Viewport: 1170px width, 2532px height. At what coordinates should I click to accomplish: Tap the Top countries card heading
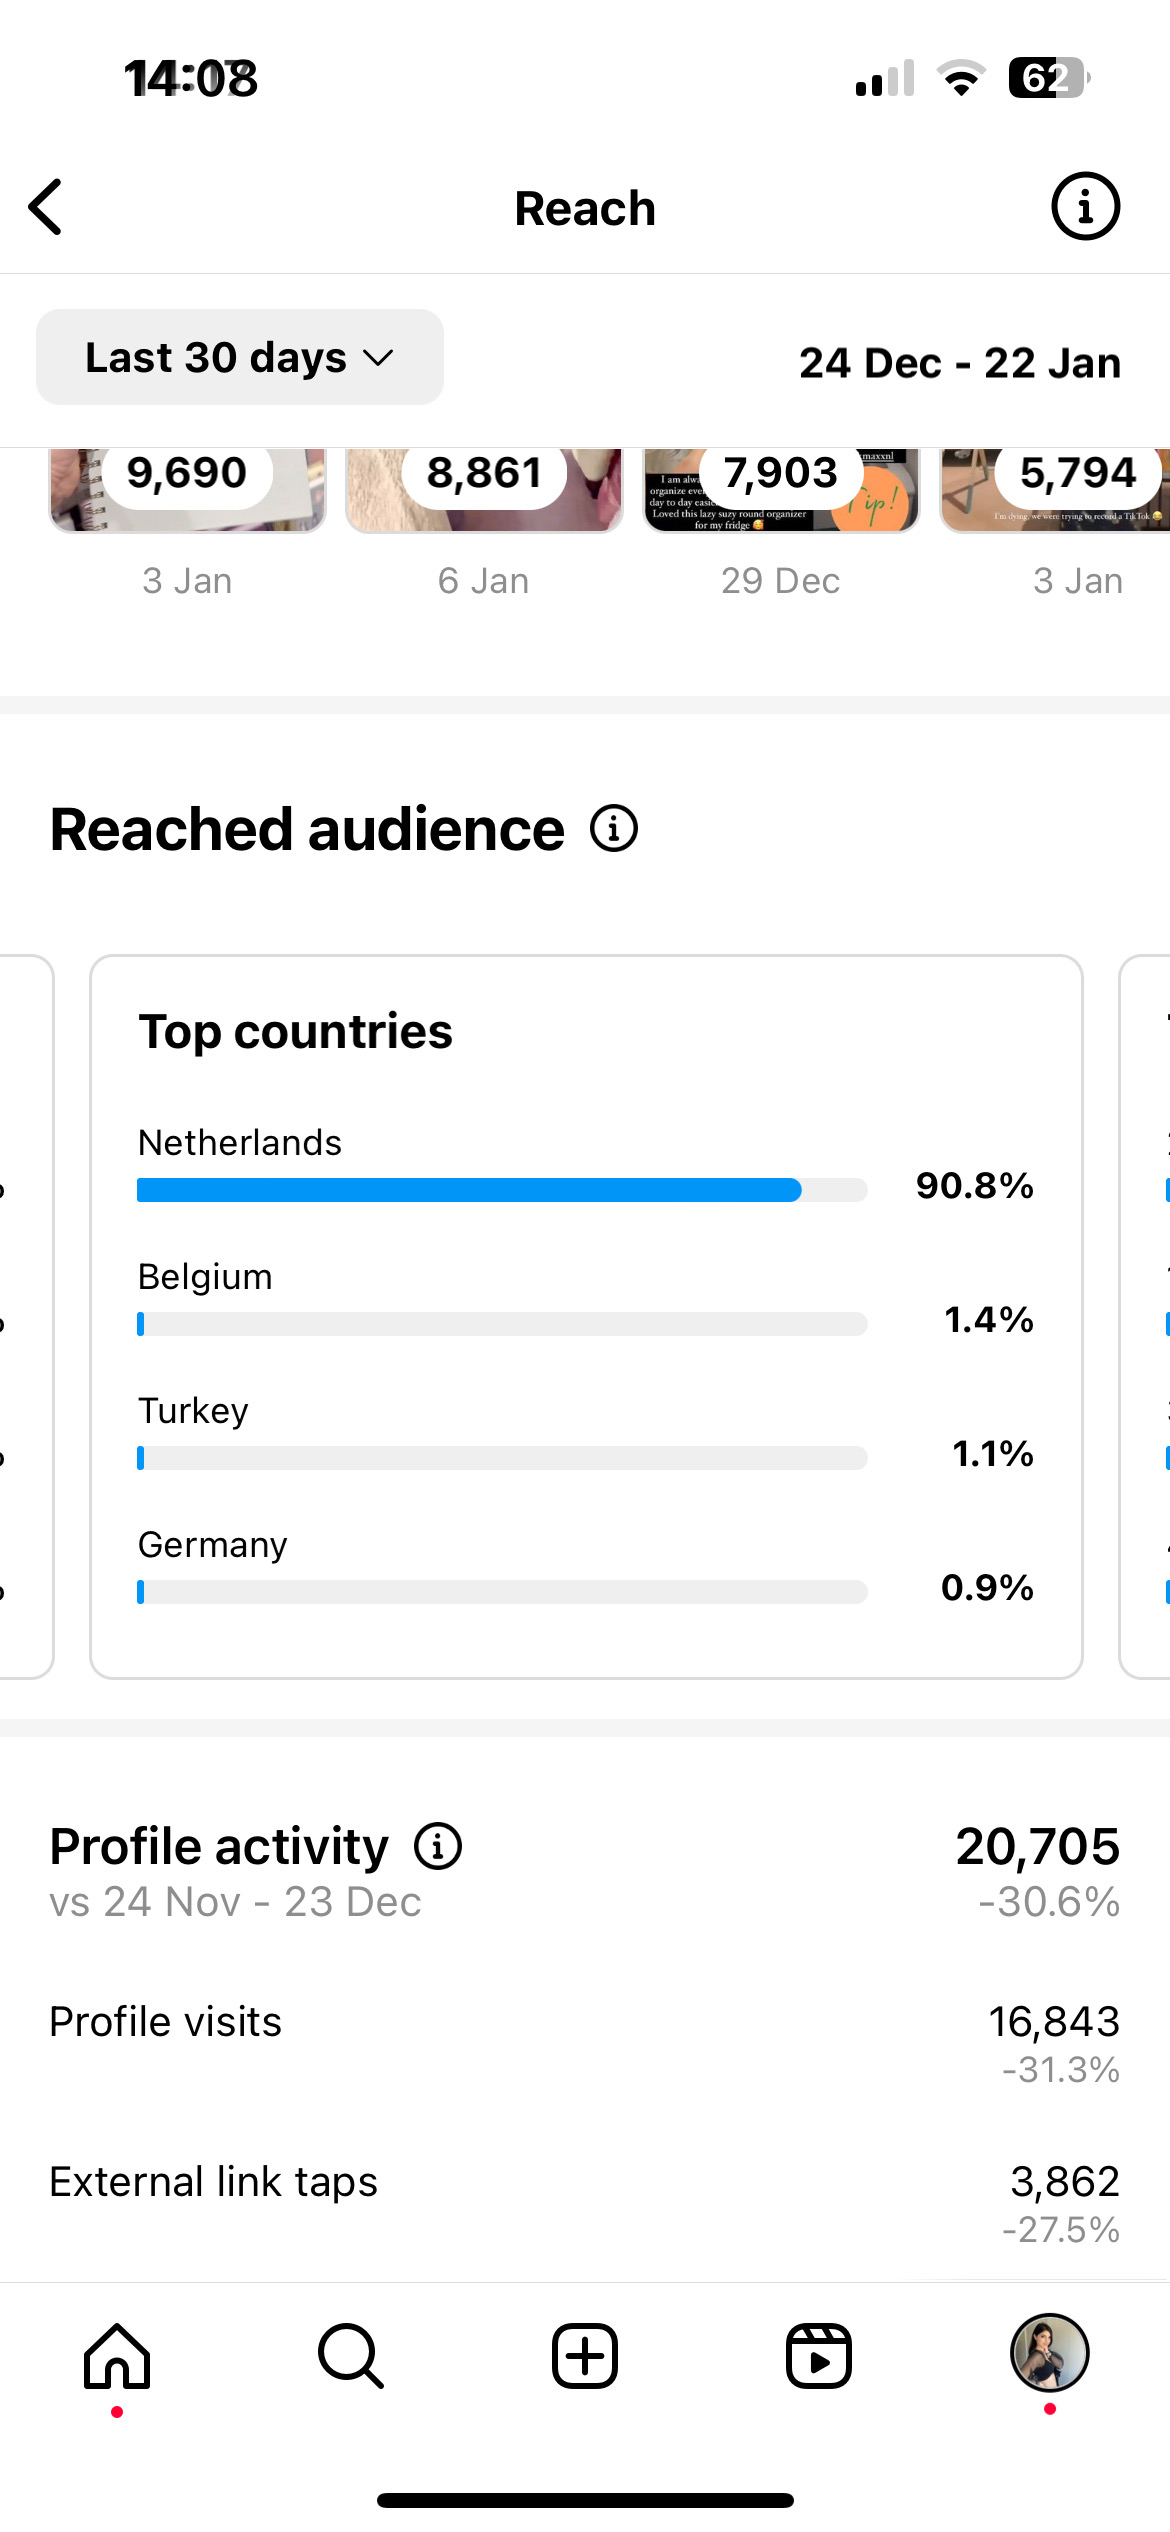[x=295, y=1032]
